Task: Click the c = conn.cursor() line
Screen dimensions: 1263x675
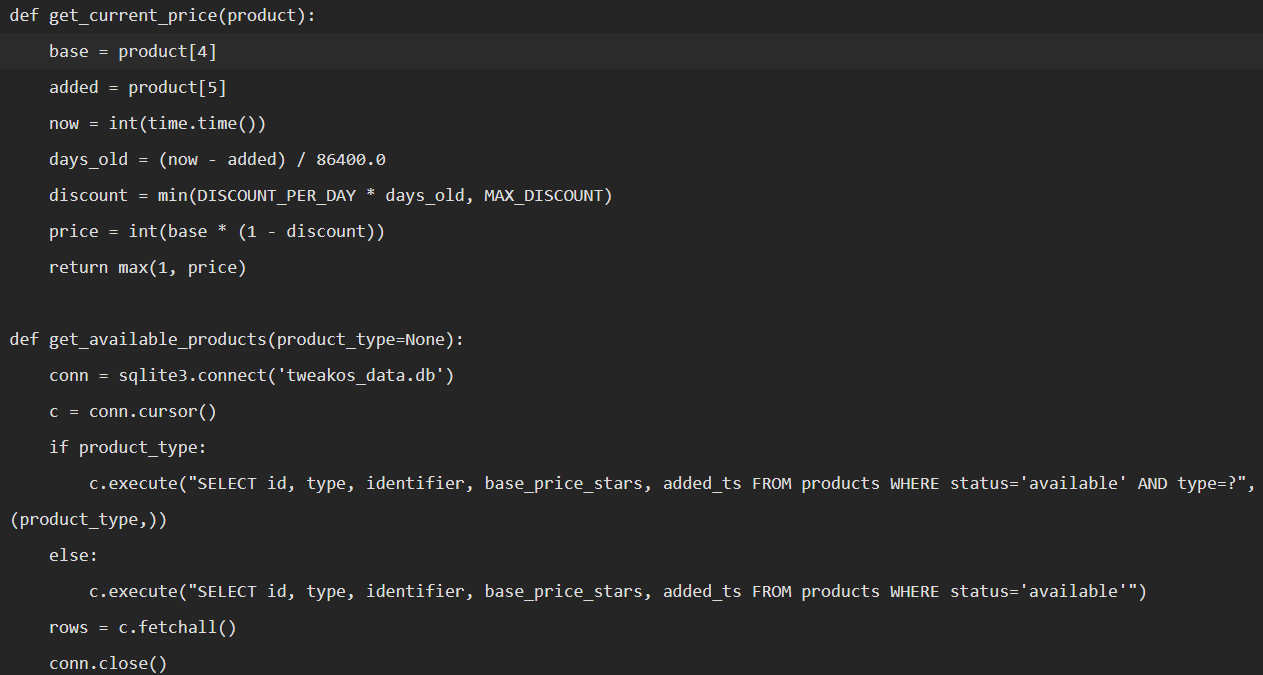Action: coord(132,411)
